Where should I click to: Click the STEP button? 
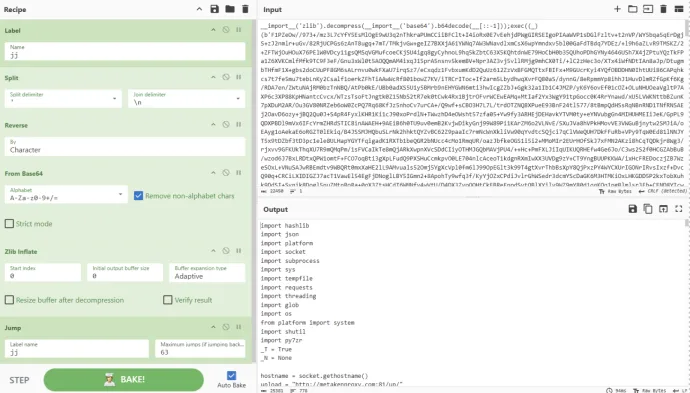click(x=19, y=380)
